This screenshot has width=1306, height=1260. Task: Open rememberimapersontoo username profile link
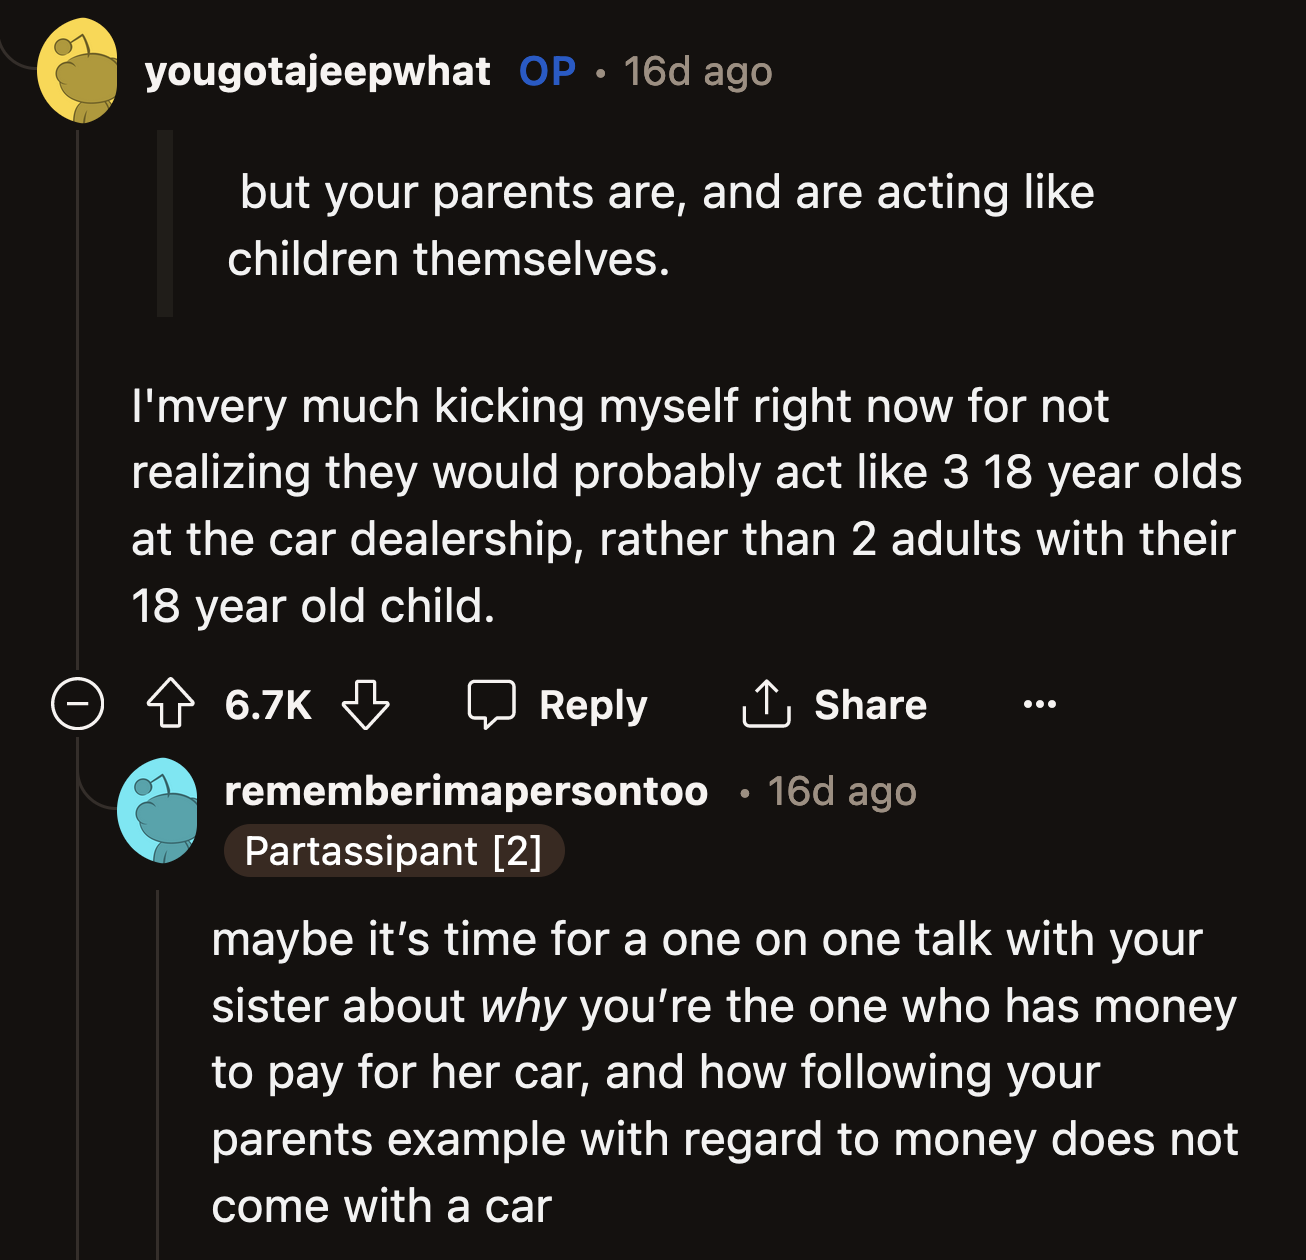pos(466,791)
